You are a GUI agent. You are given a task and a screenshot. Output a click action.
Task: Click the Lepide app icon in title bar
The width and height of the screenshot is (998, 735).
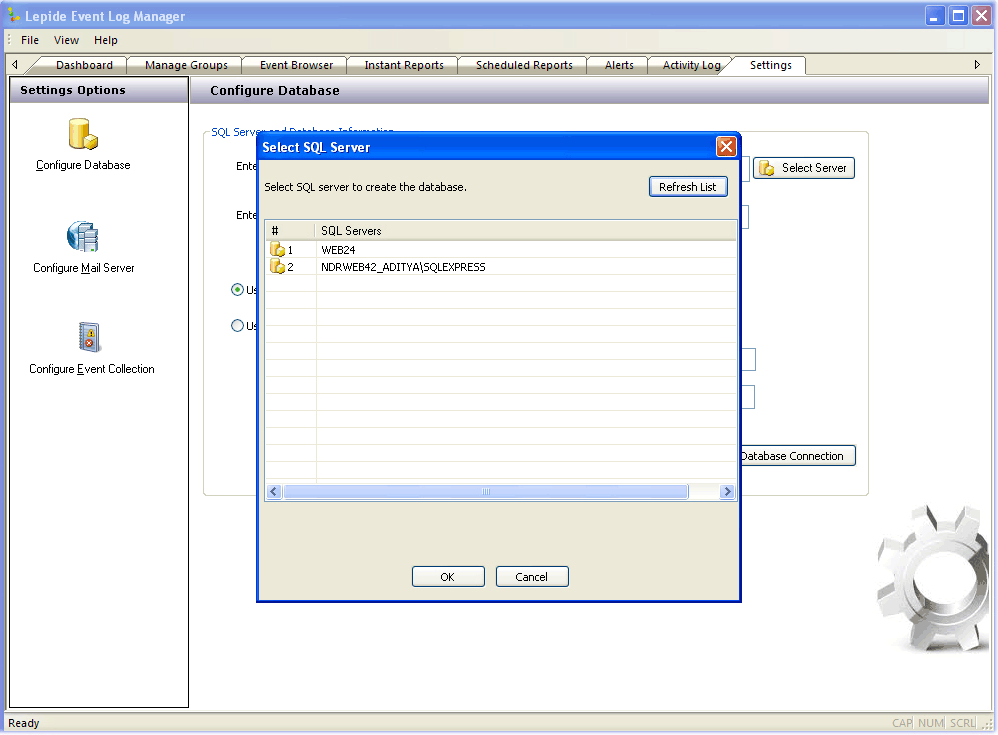click(x=13, y=15)
